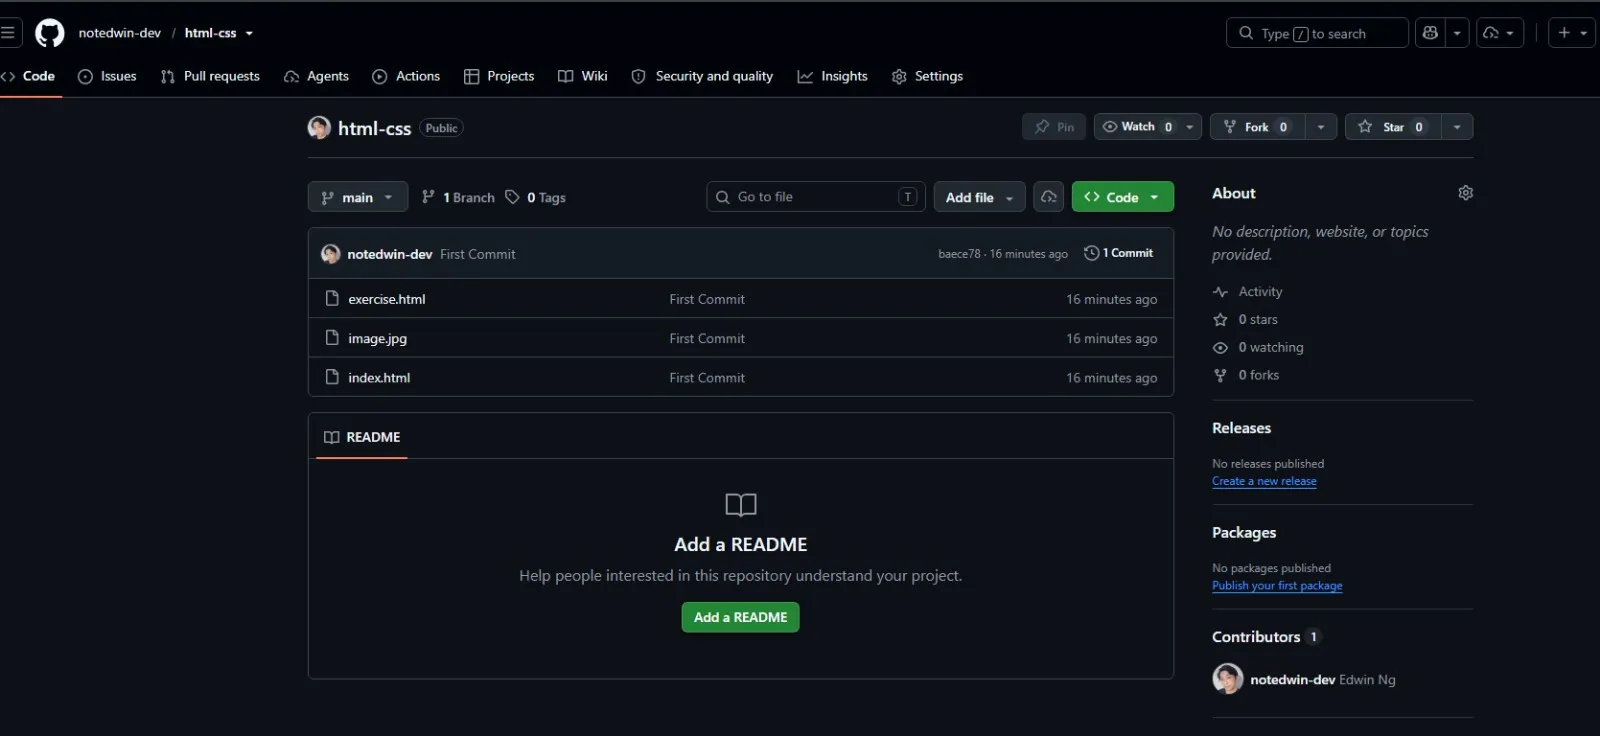Click Create a new release
The width and height of the screenshot is (1600, 736).
click(1264, 481)
